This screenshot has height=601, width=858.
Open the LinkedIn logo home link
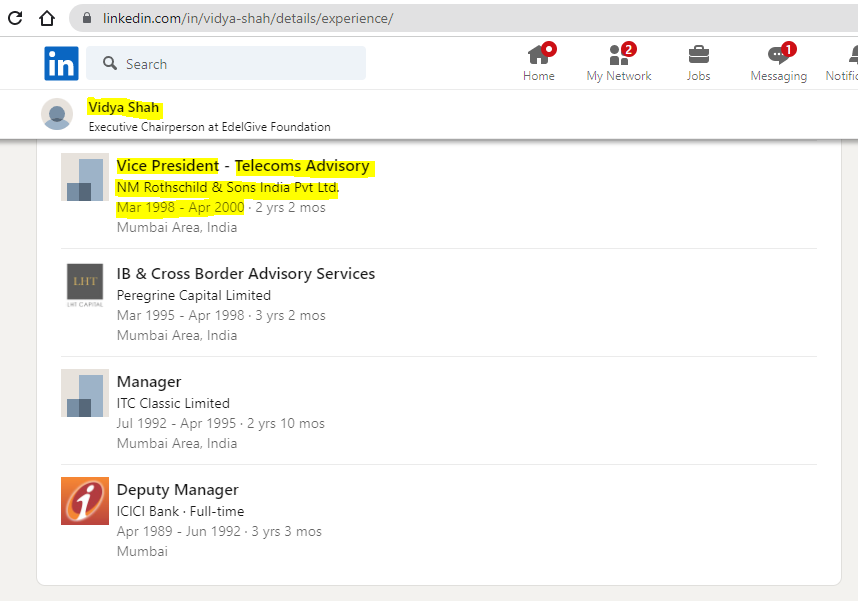coord(61,63)
